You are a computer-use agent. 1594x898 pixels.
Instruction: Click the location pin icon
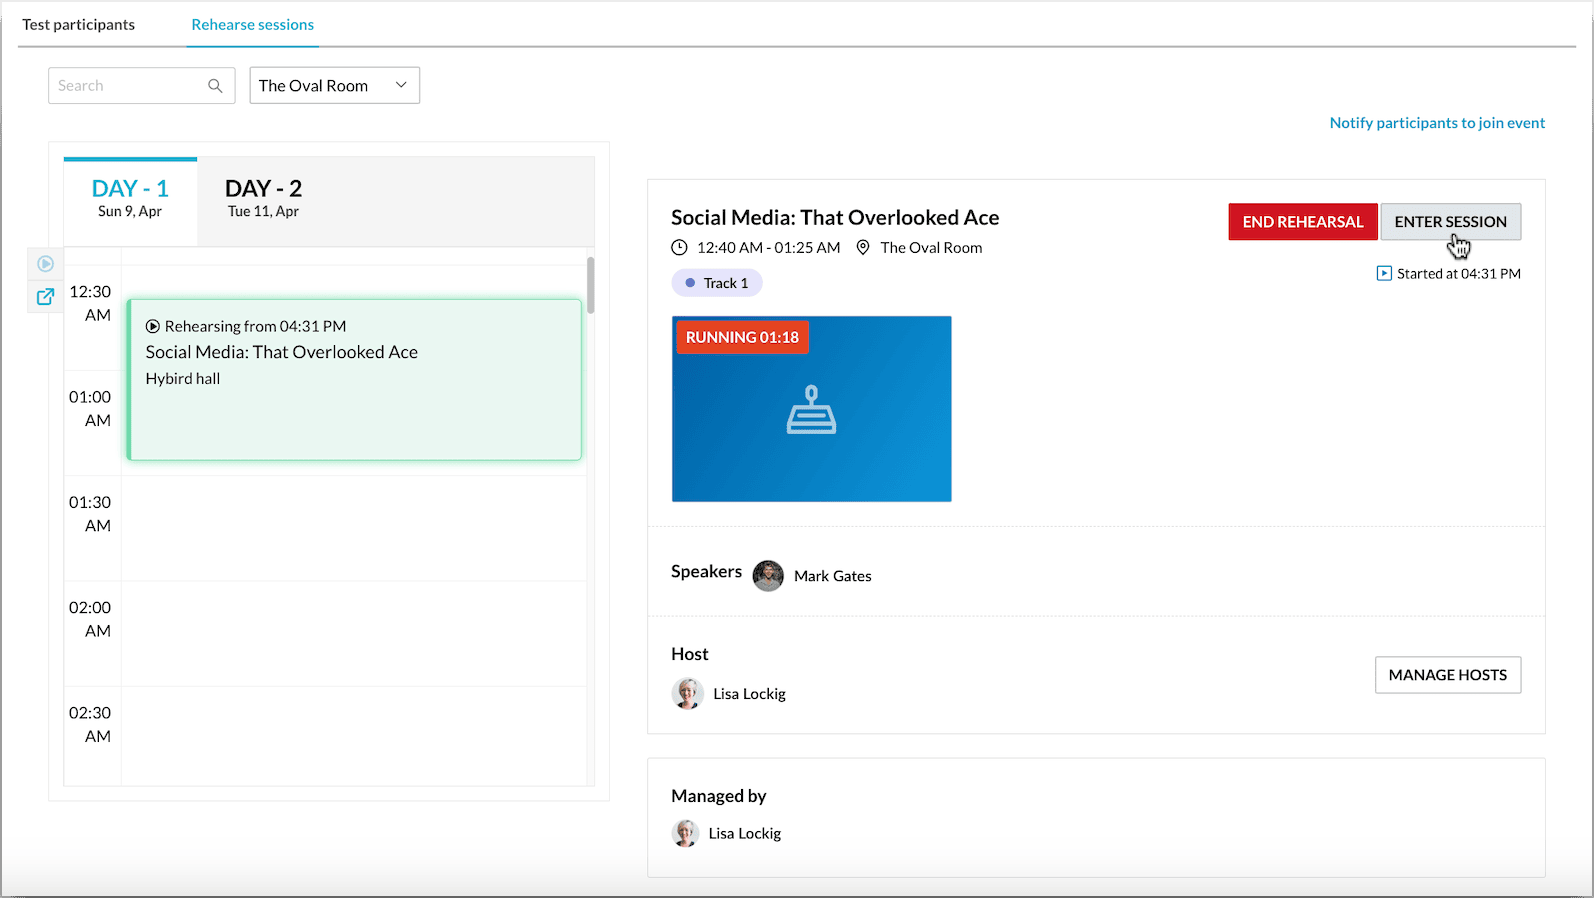coord(863,248)
